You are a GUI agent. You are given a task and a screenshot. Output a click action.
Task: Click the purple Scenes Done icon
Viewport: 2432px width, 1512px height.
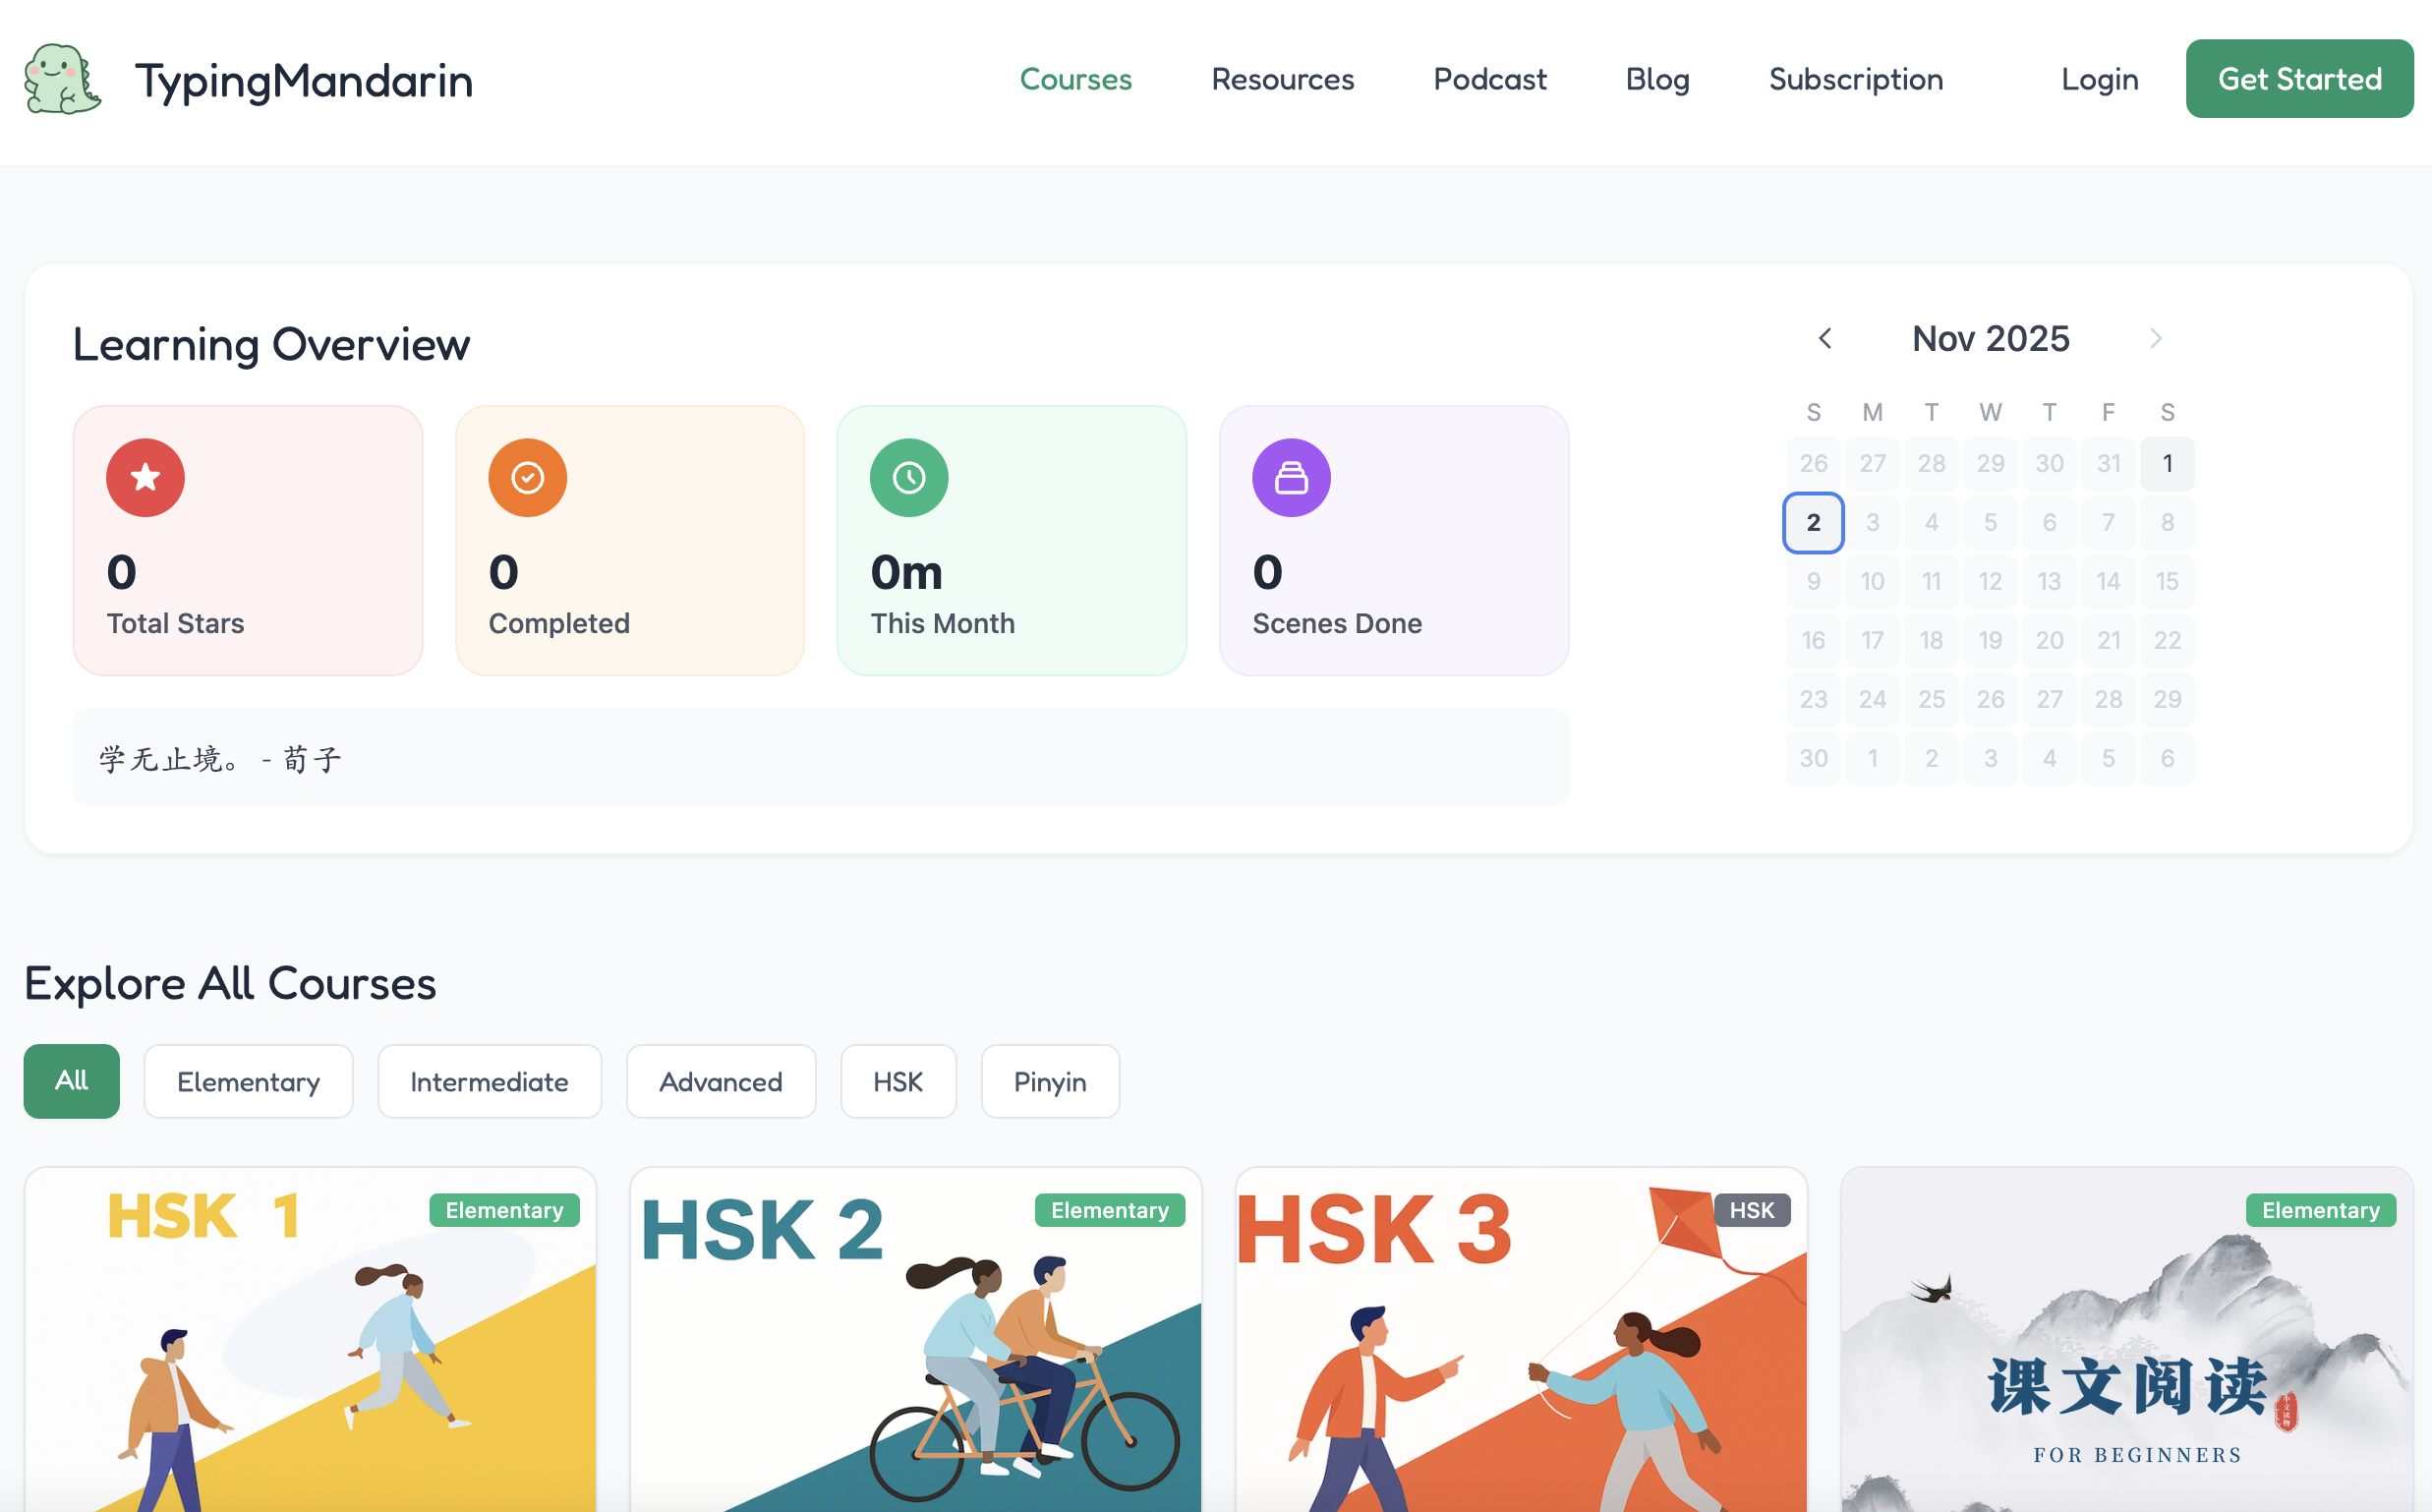pos(1290,478)
